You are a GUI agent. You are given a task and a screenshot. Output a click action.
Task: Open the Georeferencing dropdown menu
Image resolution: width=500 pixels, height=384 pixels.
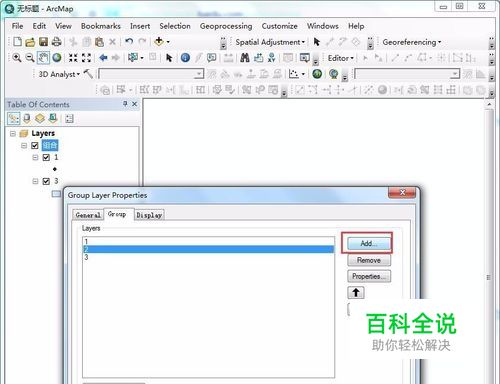click(x=412, y=42)
